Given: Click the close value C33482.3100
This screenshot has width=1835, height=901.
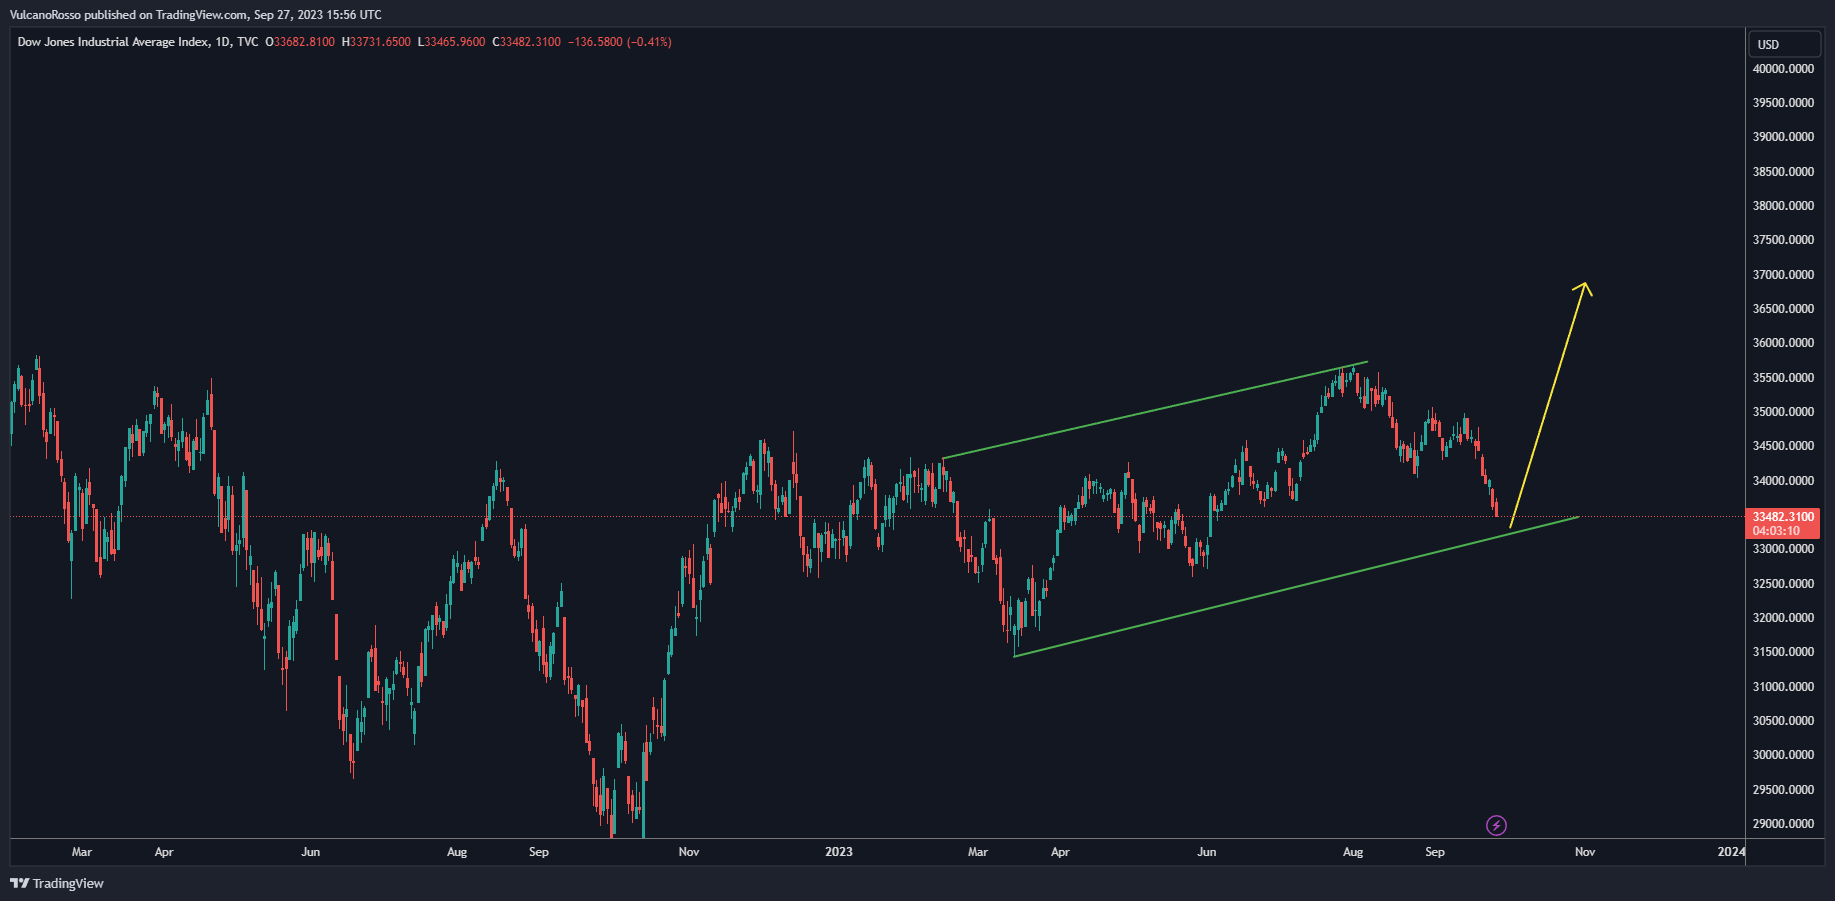Looking at the screenshot, I should coord(527,42).
